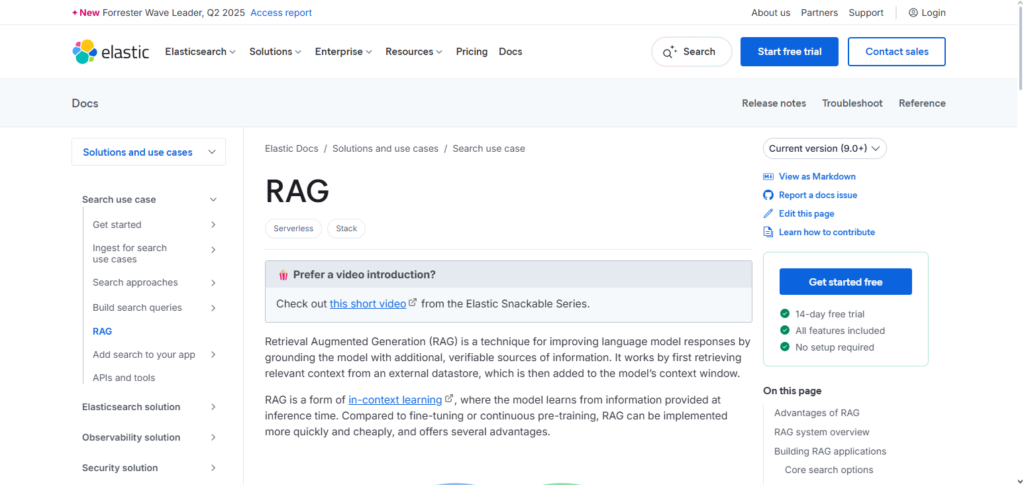Open Support in top bar

tap(866, 12)
